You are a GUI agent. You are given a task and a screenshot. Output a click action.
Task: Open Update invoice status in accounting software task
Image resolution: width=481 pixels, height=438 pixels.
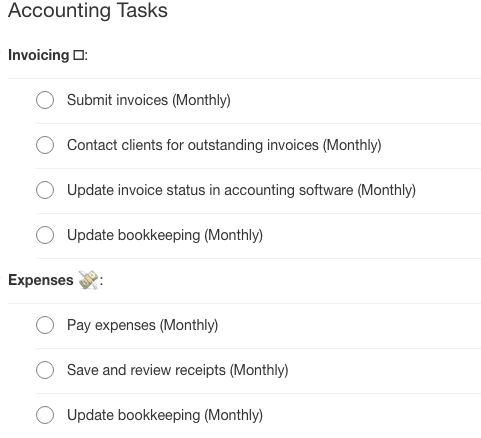241,190
